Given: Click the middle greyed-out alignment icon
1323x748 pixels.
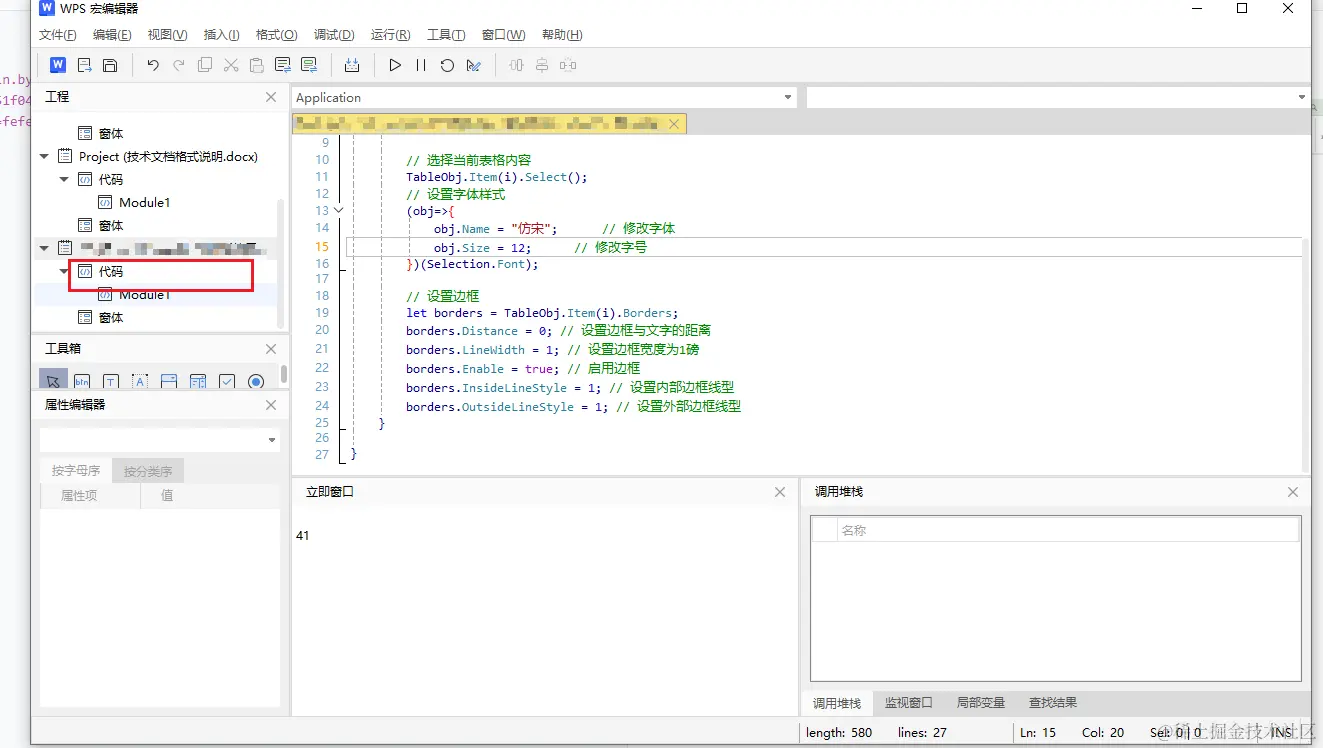Looking at the screenshot, I should point(542,65).
